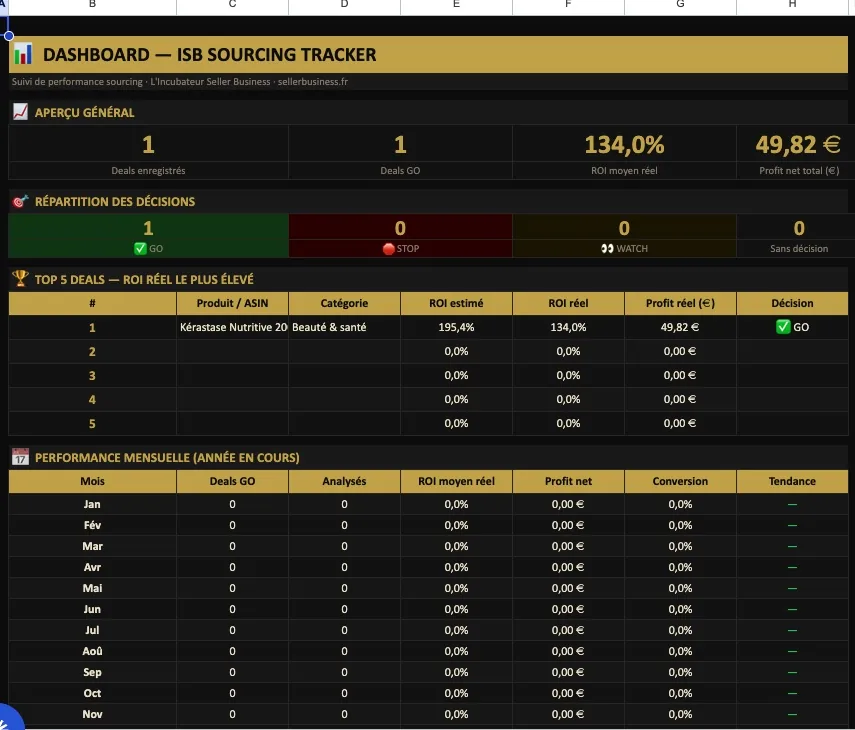Click the sellerbusiness.fr subtitle text

click(x=312, y=82)
